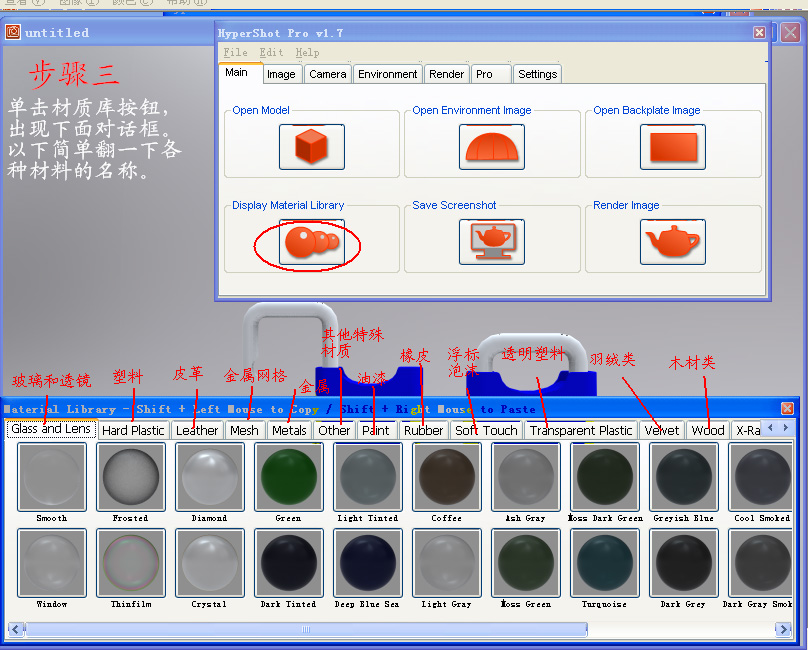Close the Material Library panel
Viewport: 808px width, 650px height.
(x=787, y=408)
